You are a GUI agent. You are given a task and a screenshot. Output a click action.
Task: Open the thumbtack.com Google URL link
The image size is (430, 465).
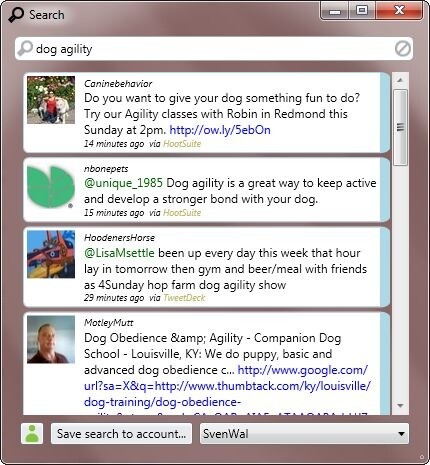pyautogui.click(x=227, y=386)
